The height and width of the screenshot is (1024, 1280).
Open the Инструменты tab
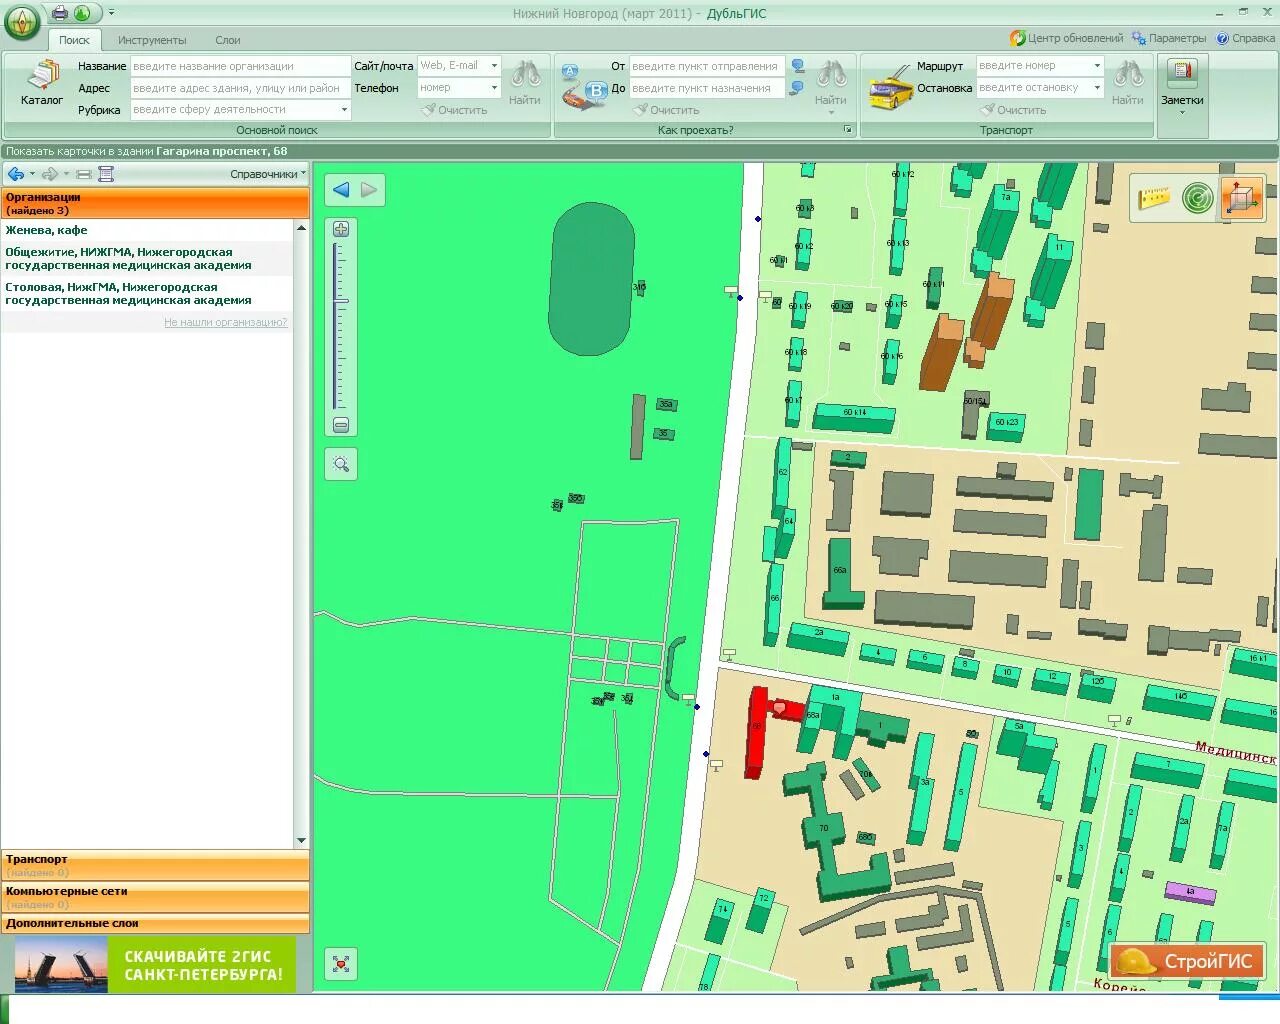152,40
